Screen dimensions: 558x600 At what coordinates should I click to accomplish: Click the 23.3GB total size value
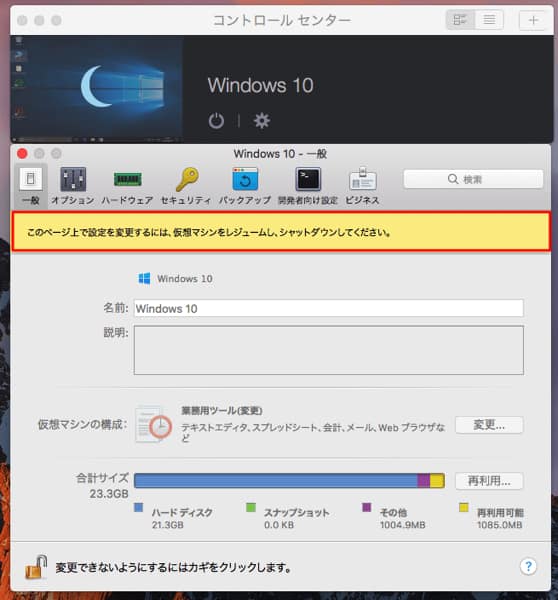109,494
